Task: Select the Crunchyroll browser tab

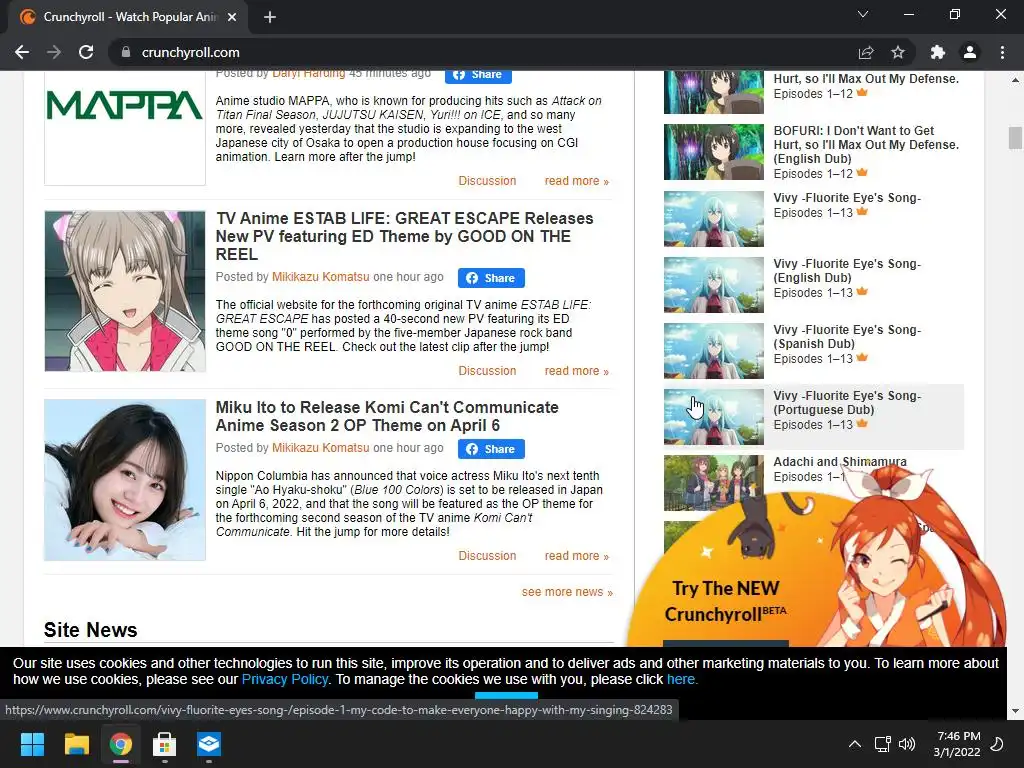Action: tap(128, 17)
